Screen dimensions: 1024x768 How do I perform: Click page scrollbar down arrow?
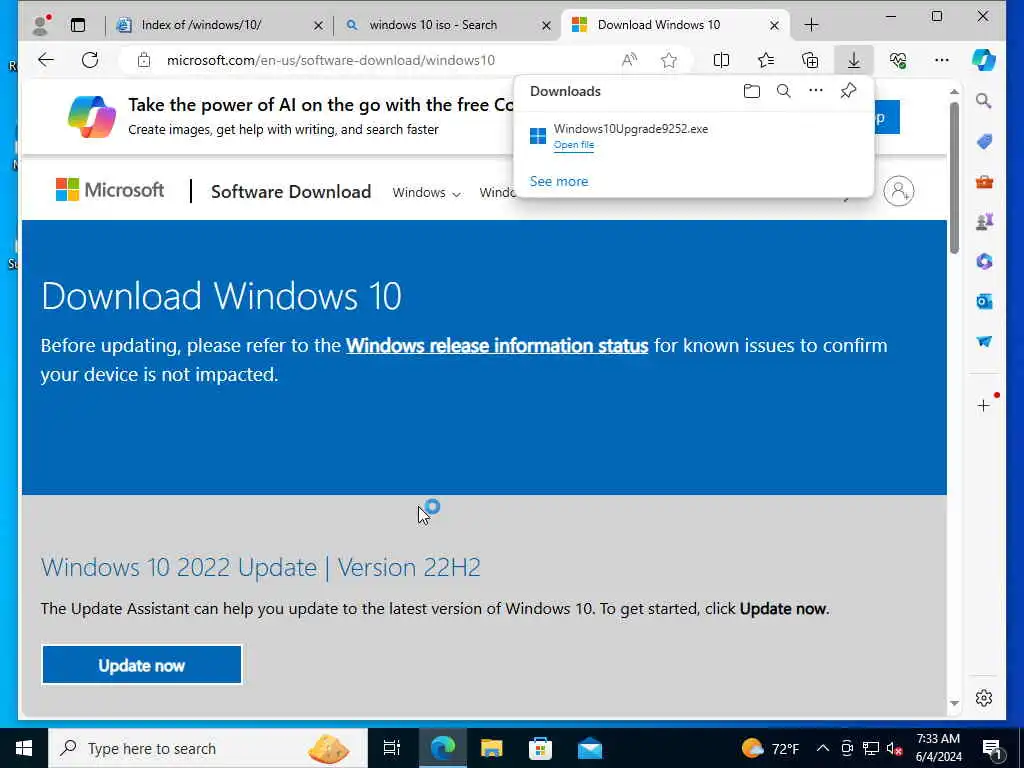954,703
